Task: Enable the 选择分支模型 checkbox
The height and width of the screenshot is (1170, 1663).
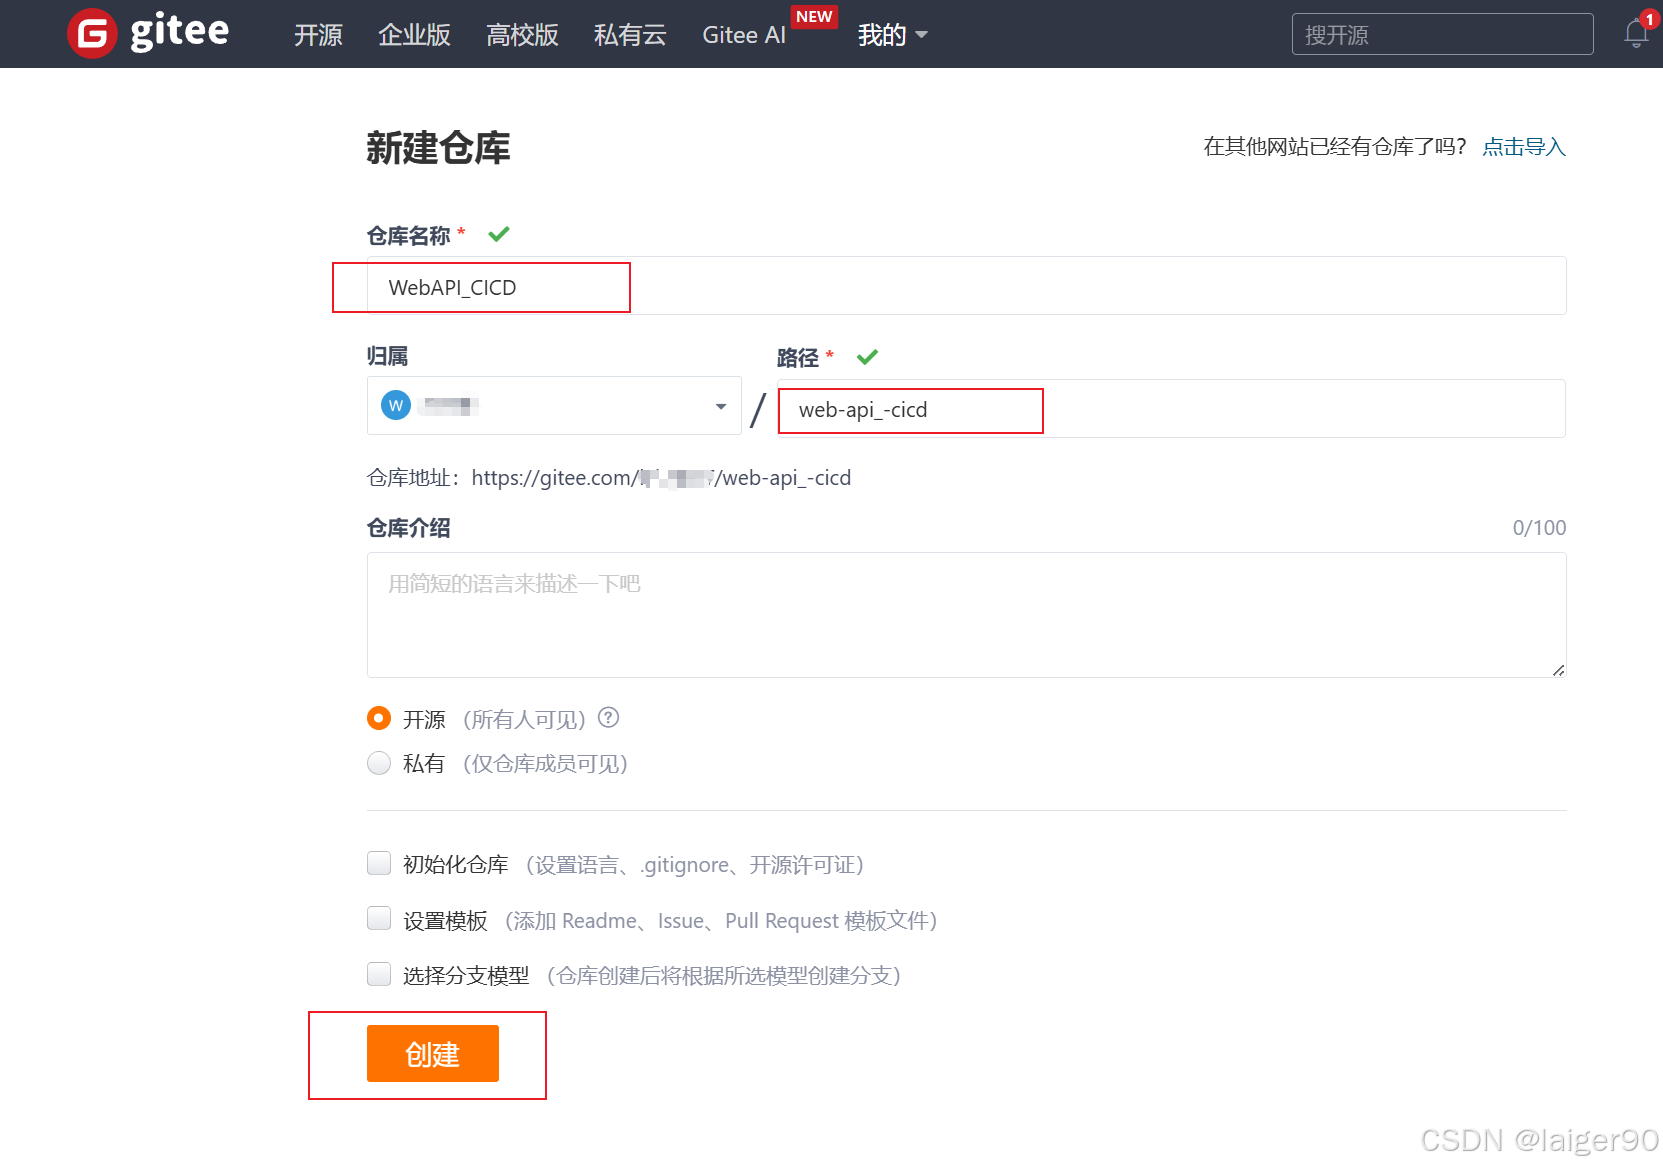Action: pyautogui.click(x=379, y=974)
